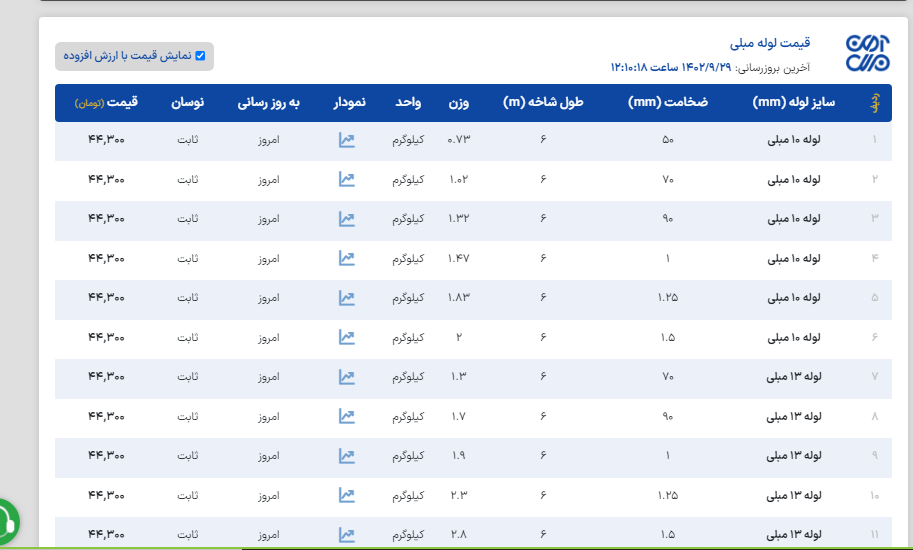This screenshot has height=550, width=913.
Task: Toggle نمایش قیمت با ارزش افزوده checkbox
Action: point(200,56)
